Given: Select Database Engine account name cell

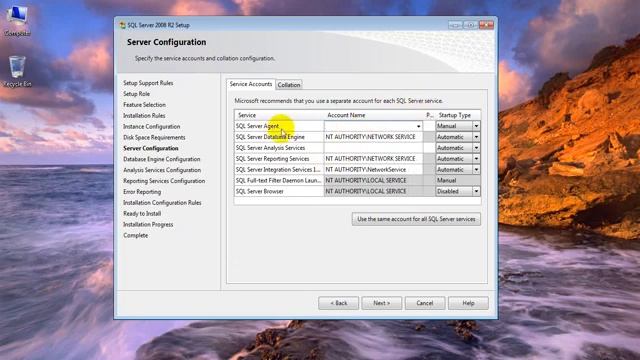Looking at the screenshot, I should 373,137.
